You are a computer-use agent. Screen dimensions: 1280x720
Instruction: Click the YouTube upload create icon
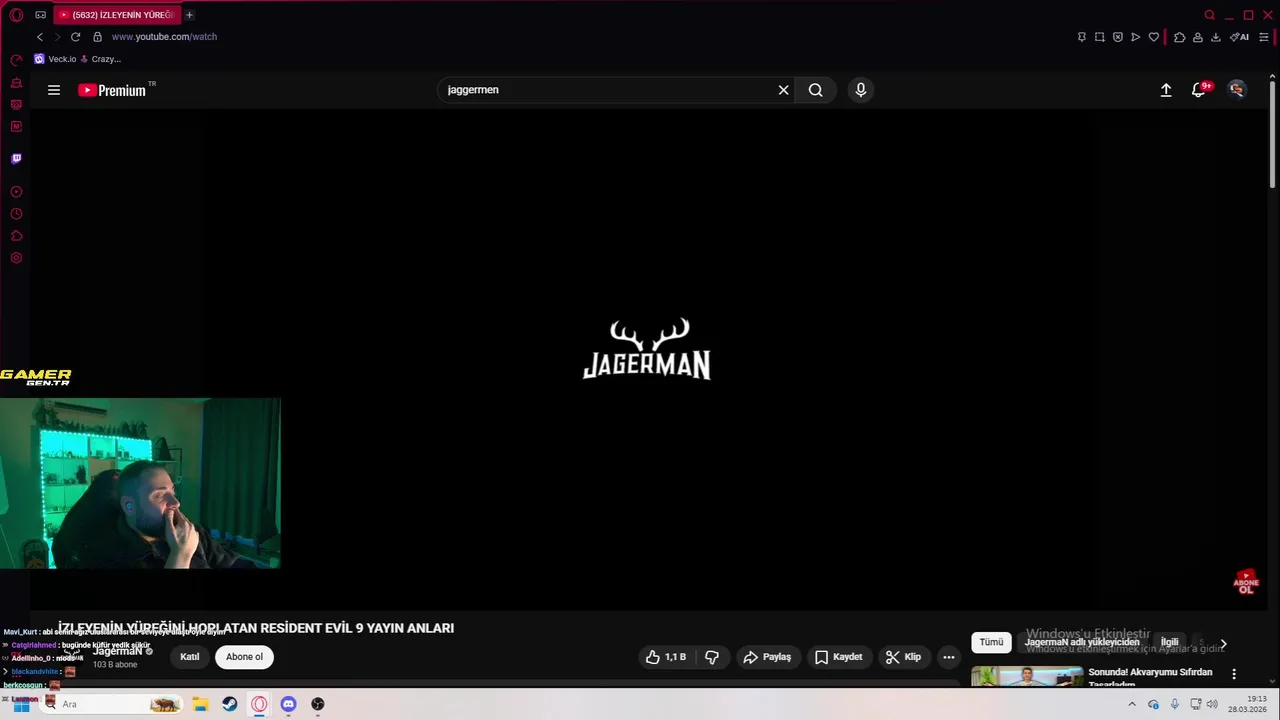(x=1166, y=90)
